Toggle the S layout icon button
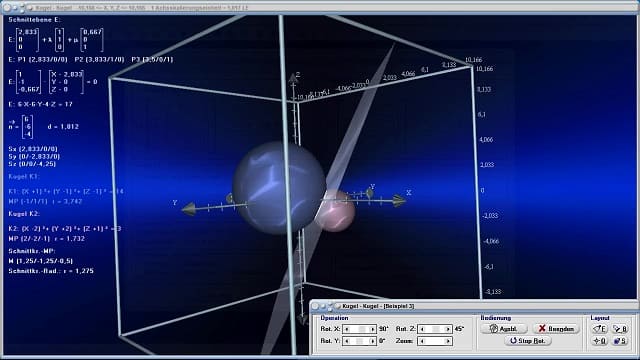 tap(620, 341)
